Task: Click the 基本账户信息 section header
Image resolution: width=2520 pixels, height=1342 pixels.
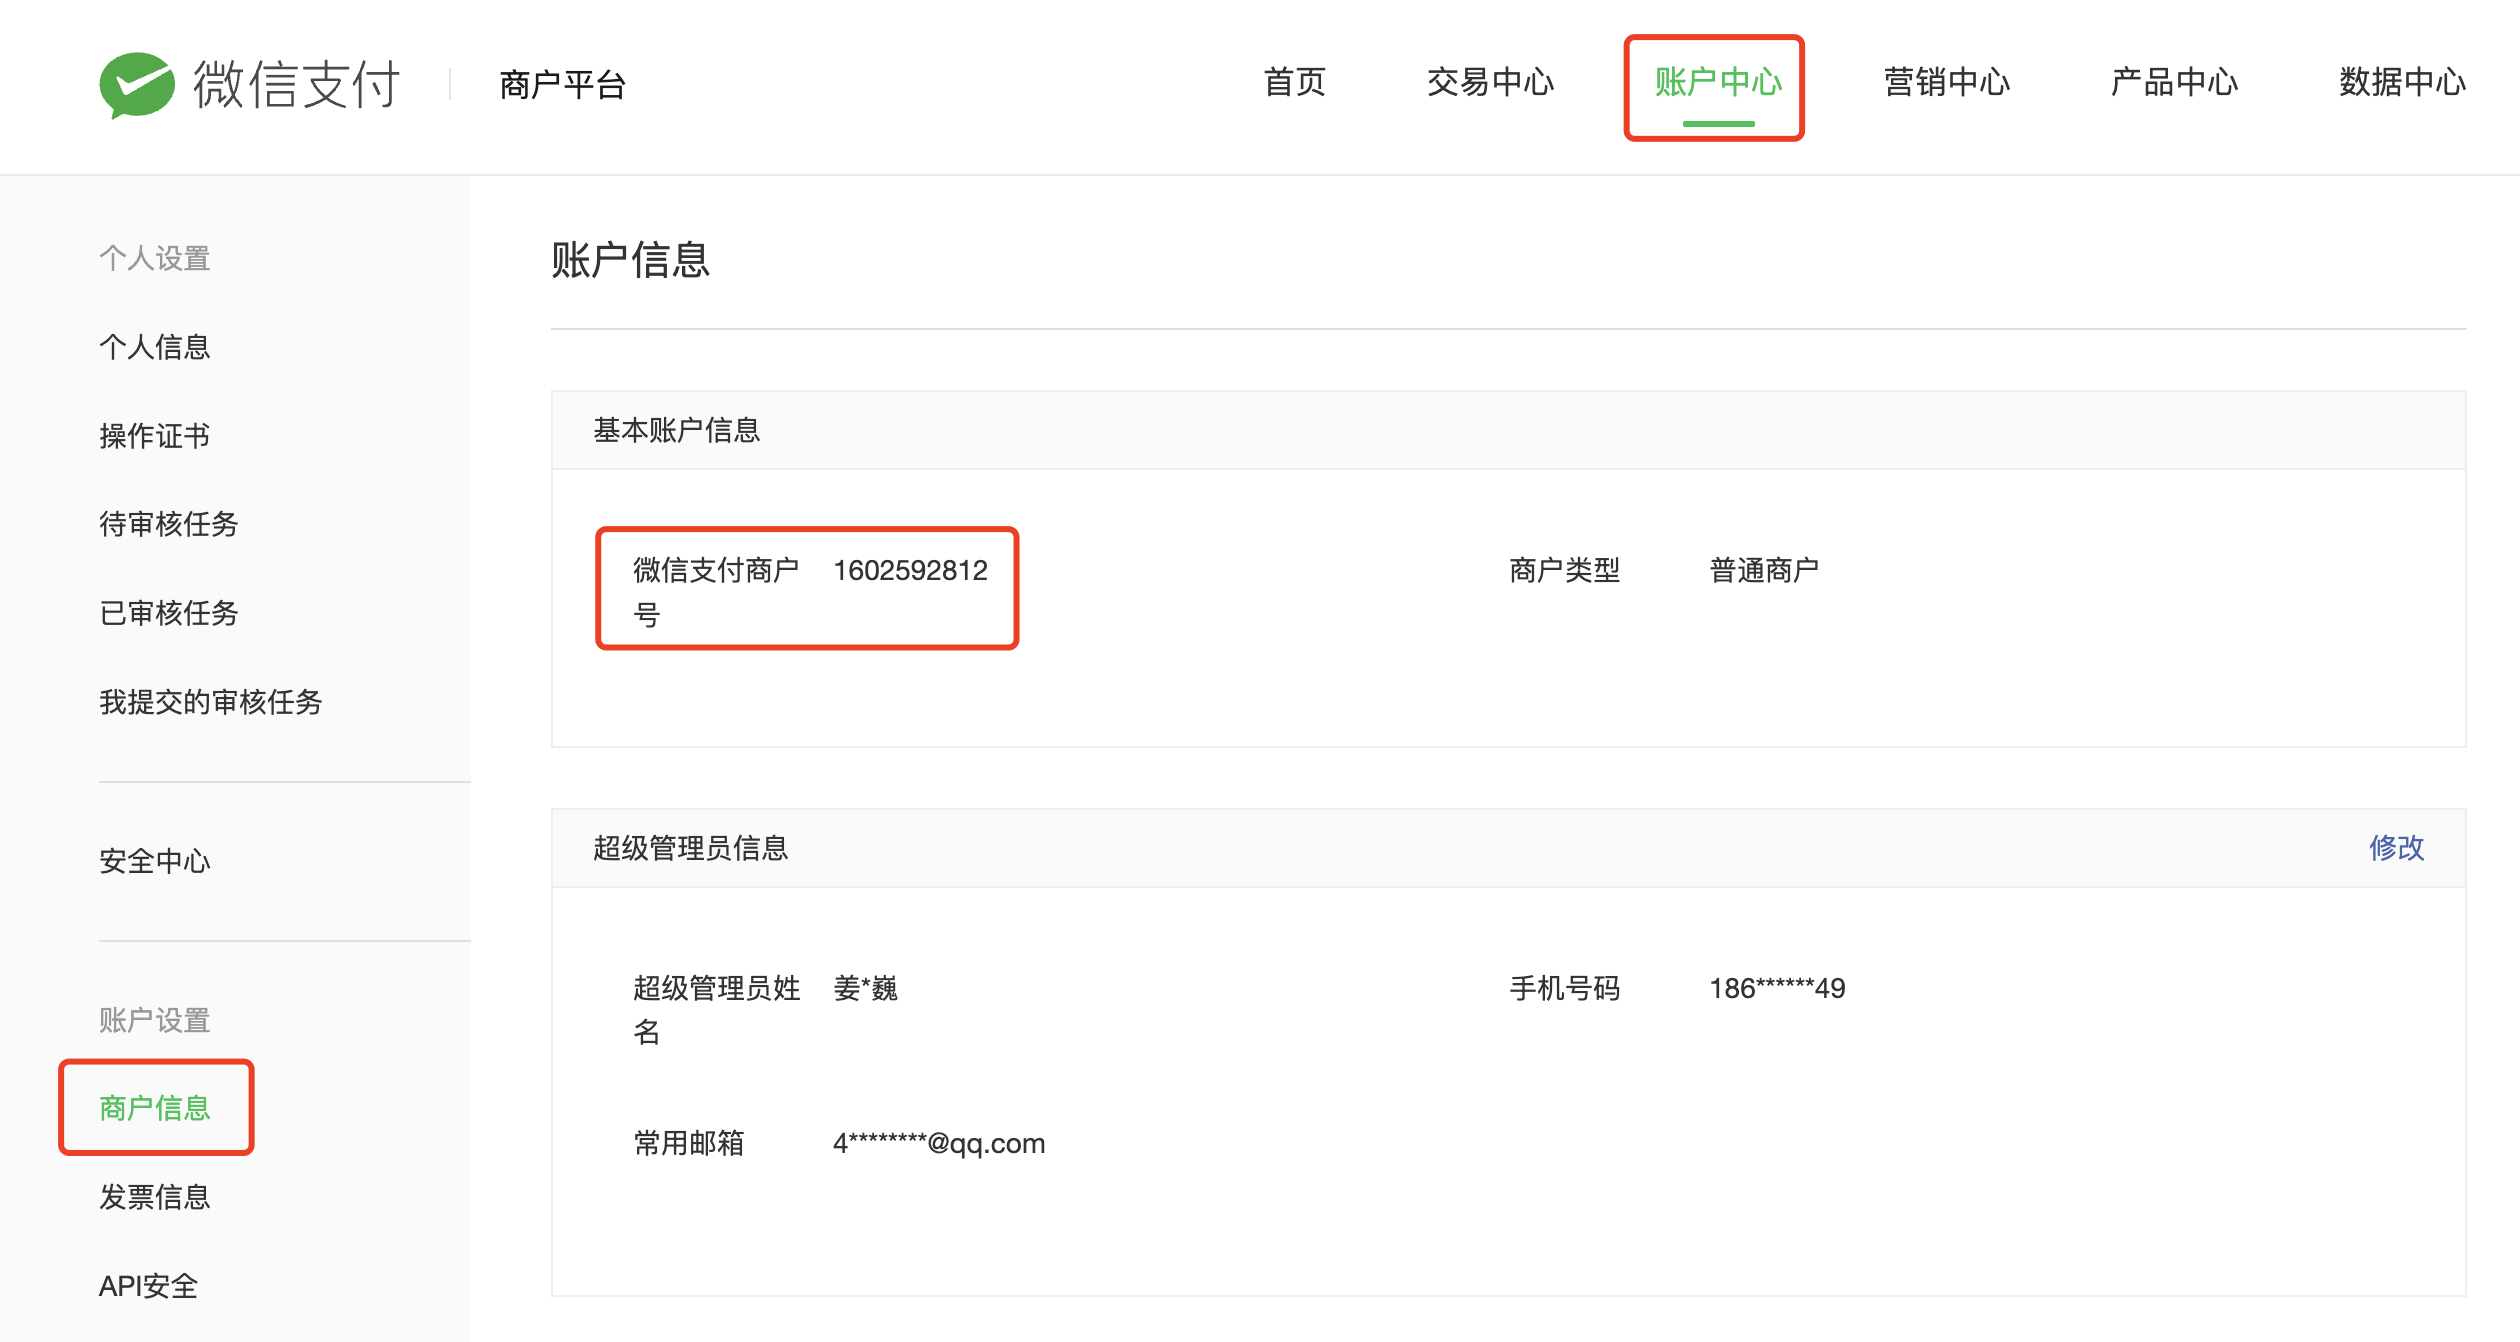Action: [677, 430]
